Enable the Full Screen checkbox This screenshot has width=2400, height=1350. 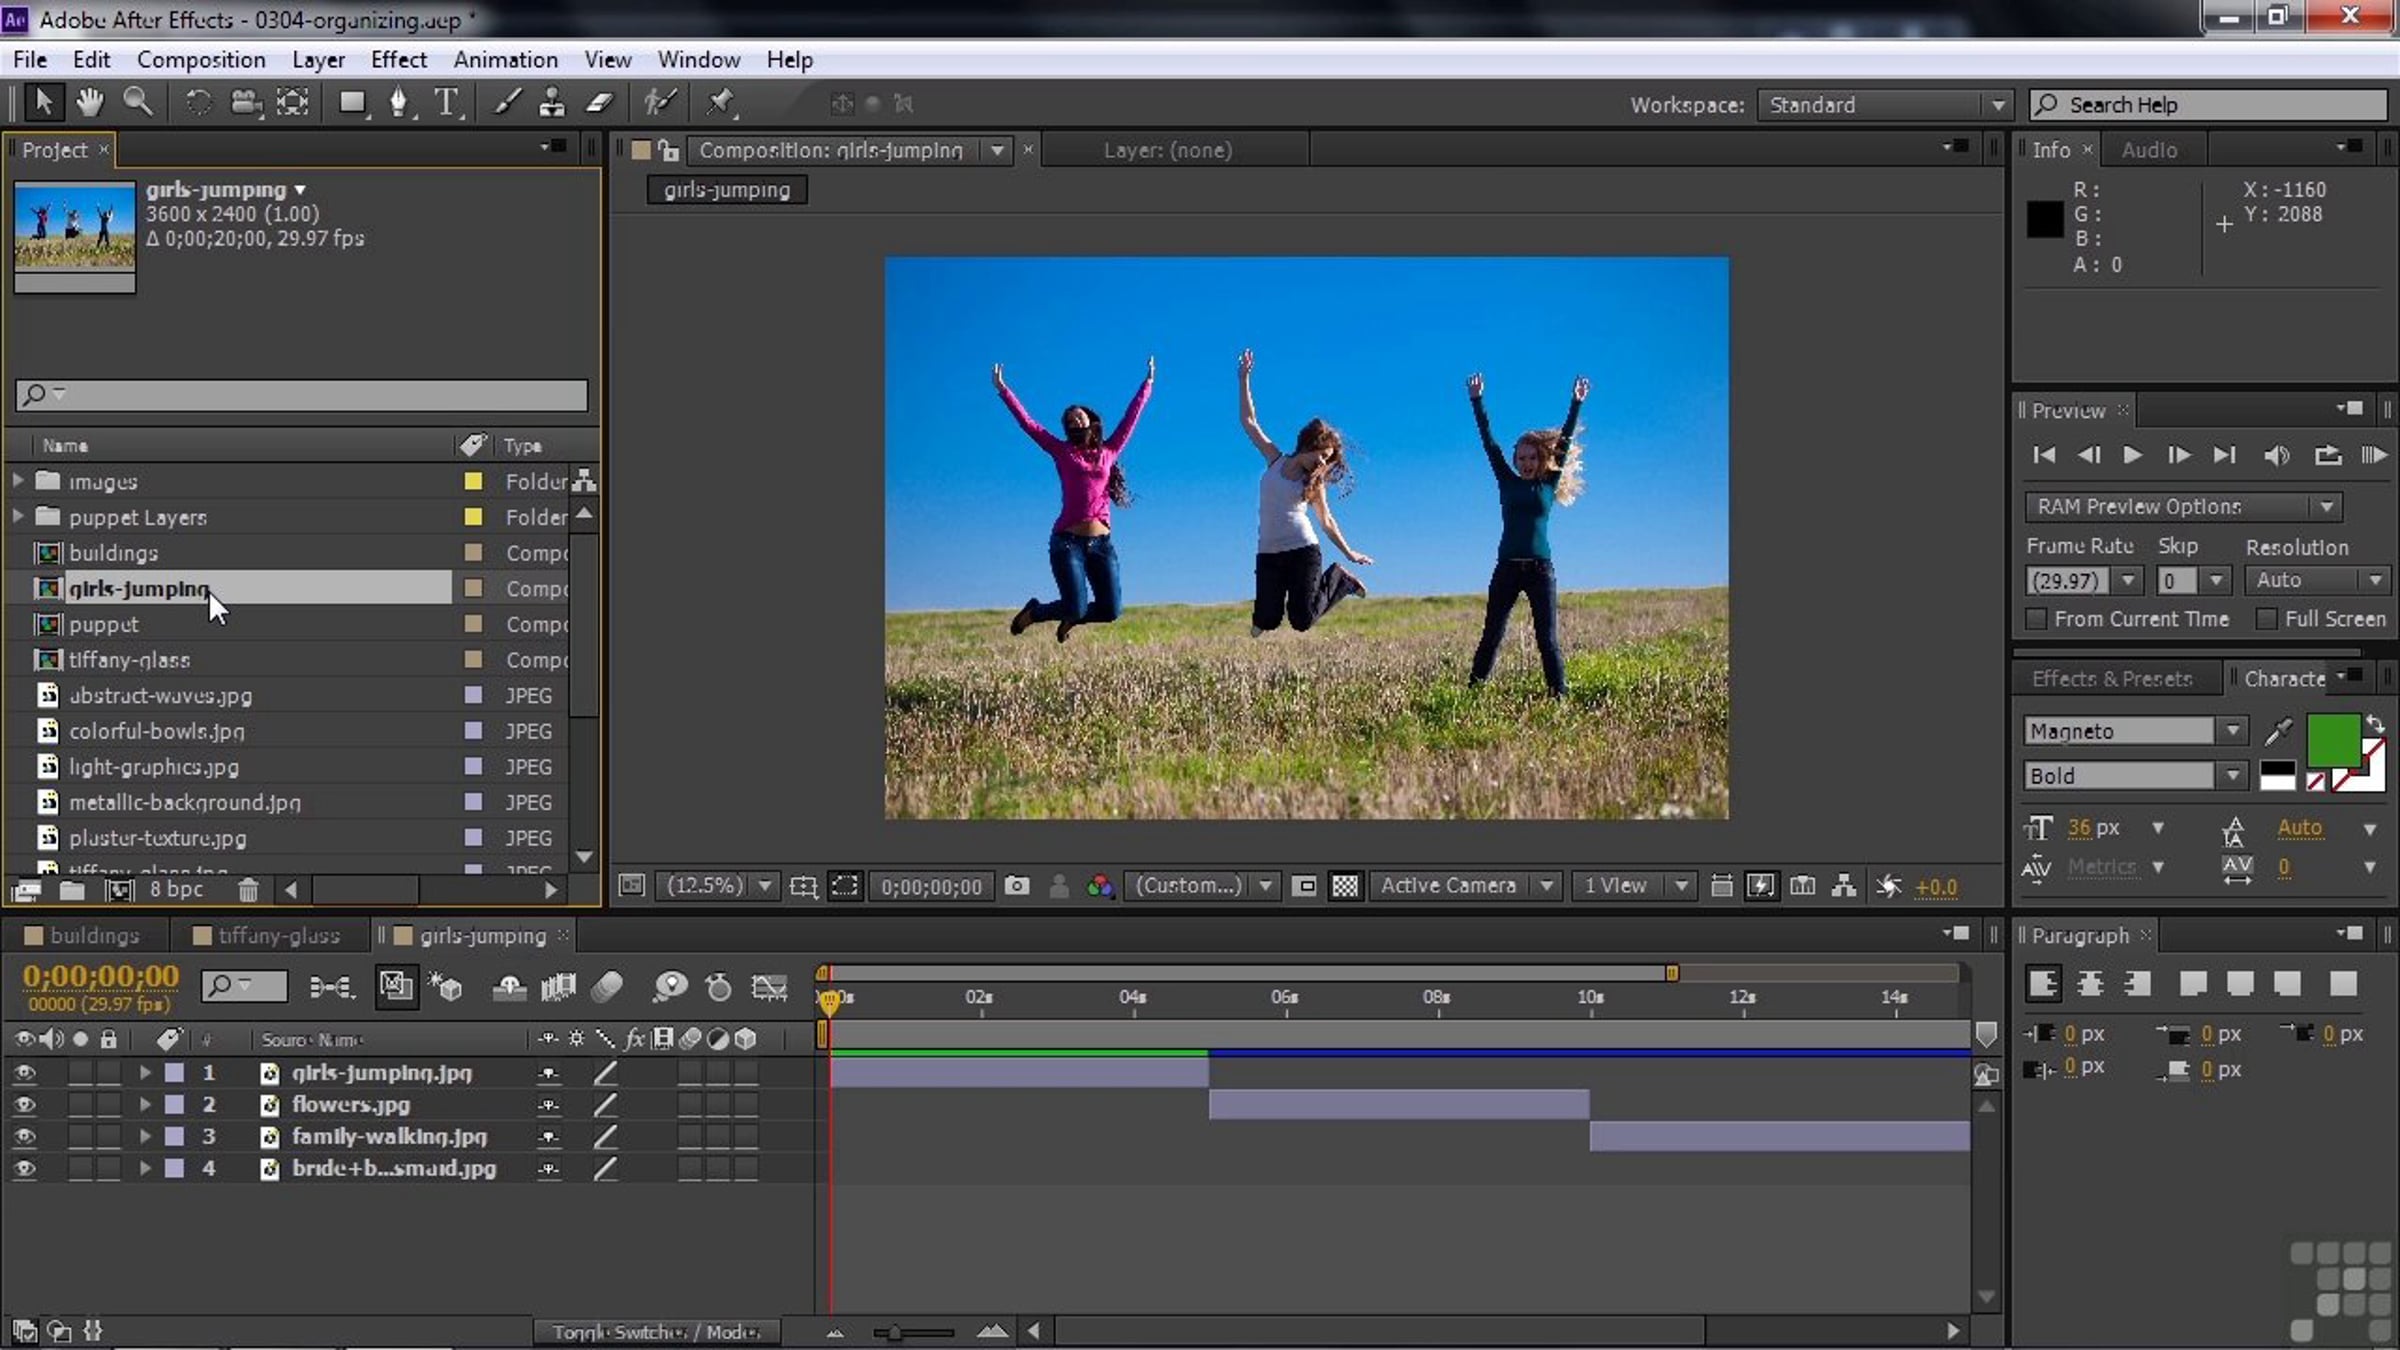click(2267, 619)
